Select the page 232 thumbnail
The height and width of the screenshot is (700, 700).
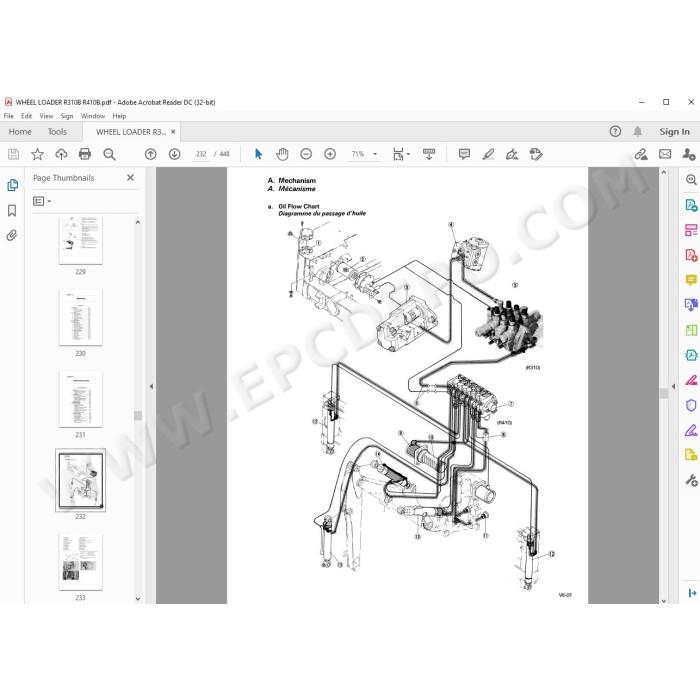tap(80, 480)
